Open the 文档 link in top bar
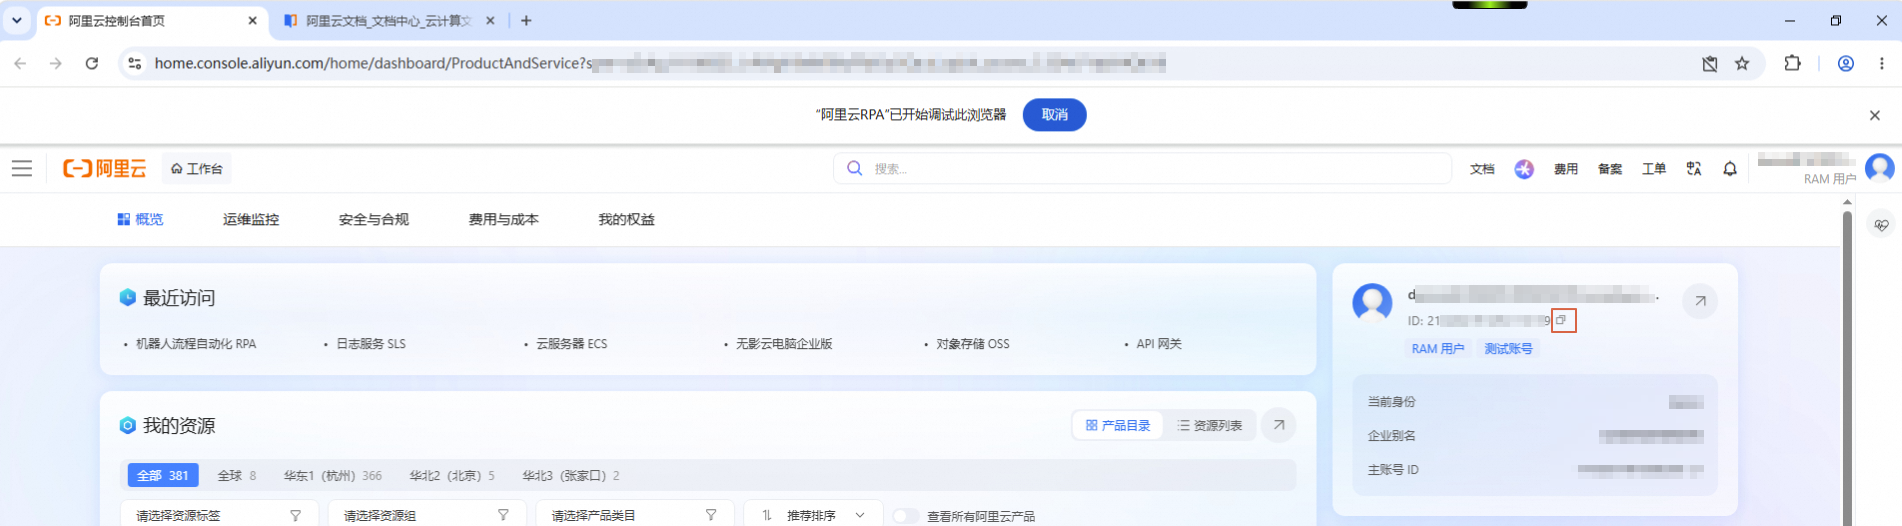 pyautogui.click(x=1482, y=169)
